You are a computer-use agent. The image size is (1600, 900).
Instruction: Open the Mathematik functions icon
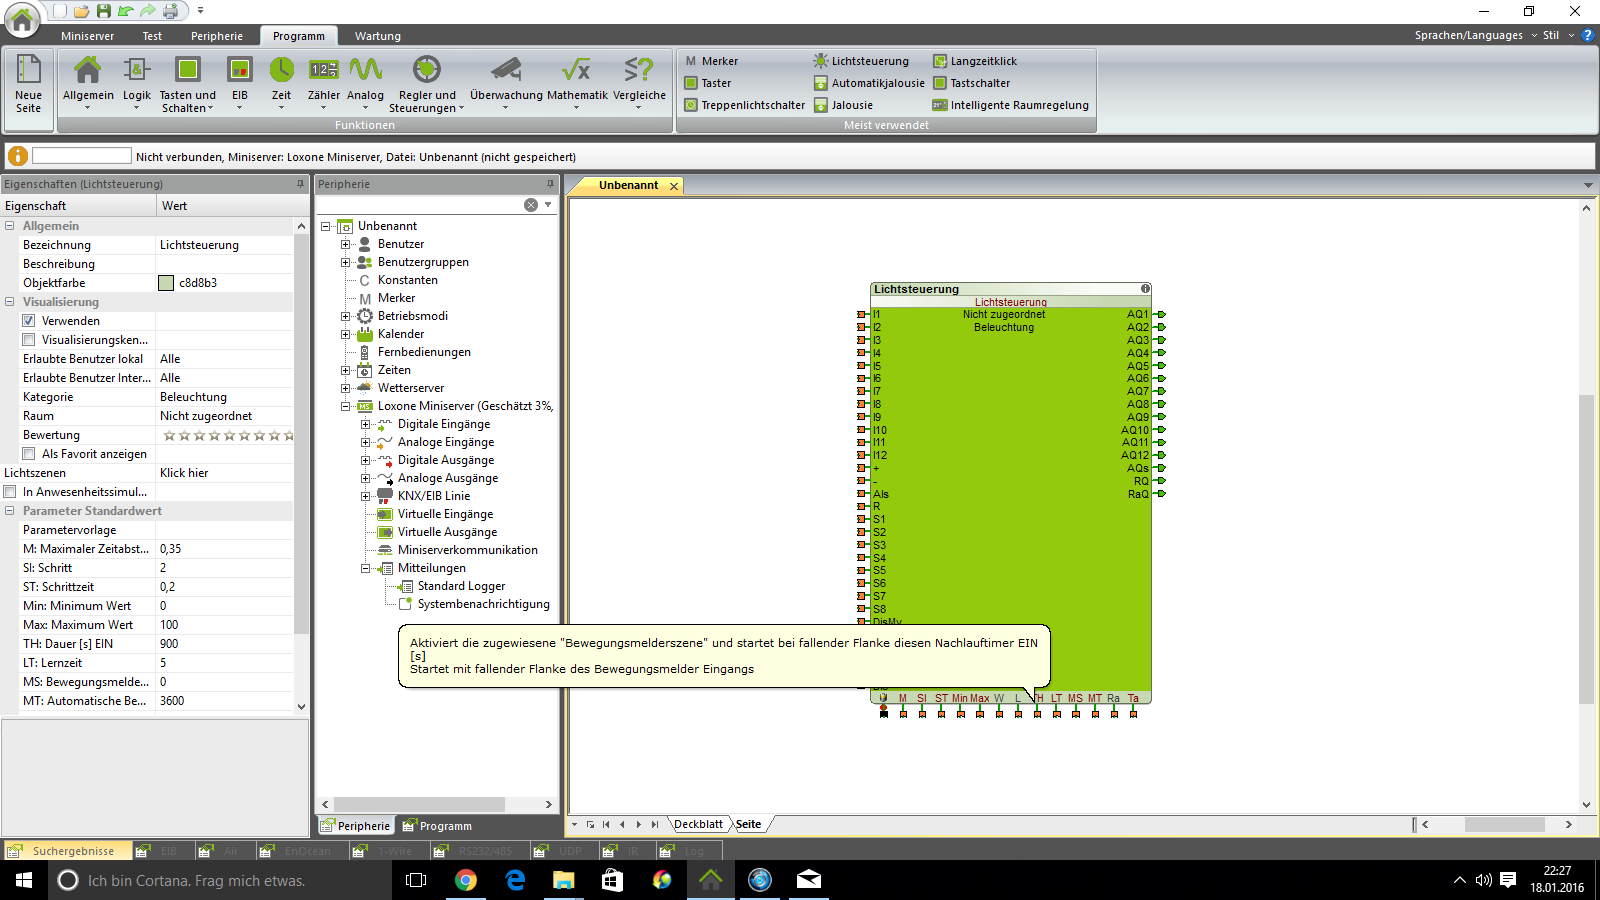click(576, 70)
